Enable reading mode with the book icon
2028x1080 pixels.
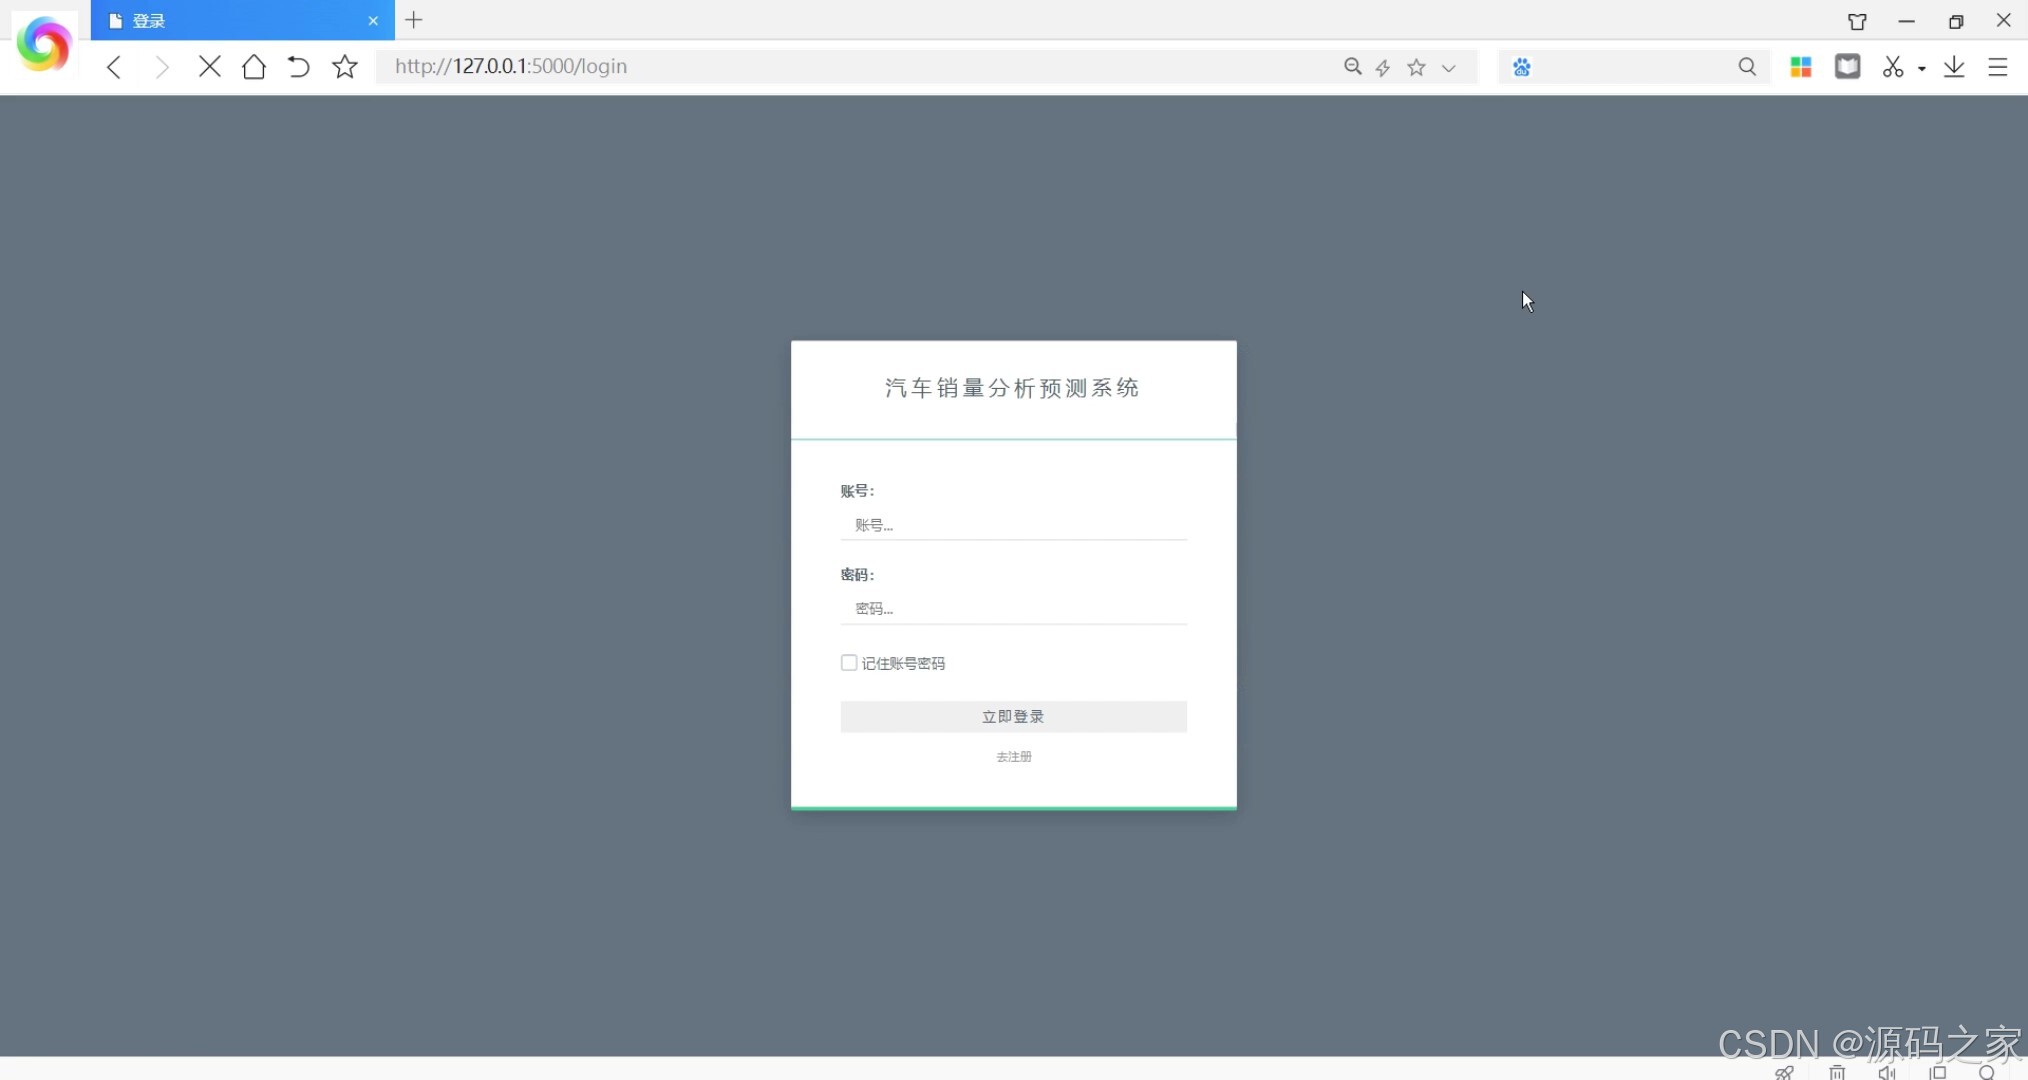[1849, 67]
